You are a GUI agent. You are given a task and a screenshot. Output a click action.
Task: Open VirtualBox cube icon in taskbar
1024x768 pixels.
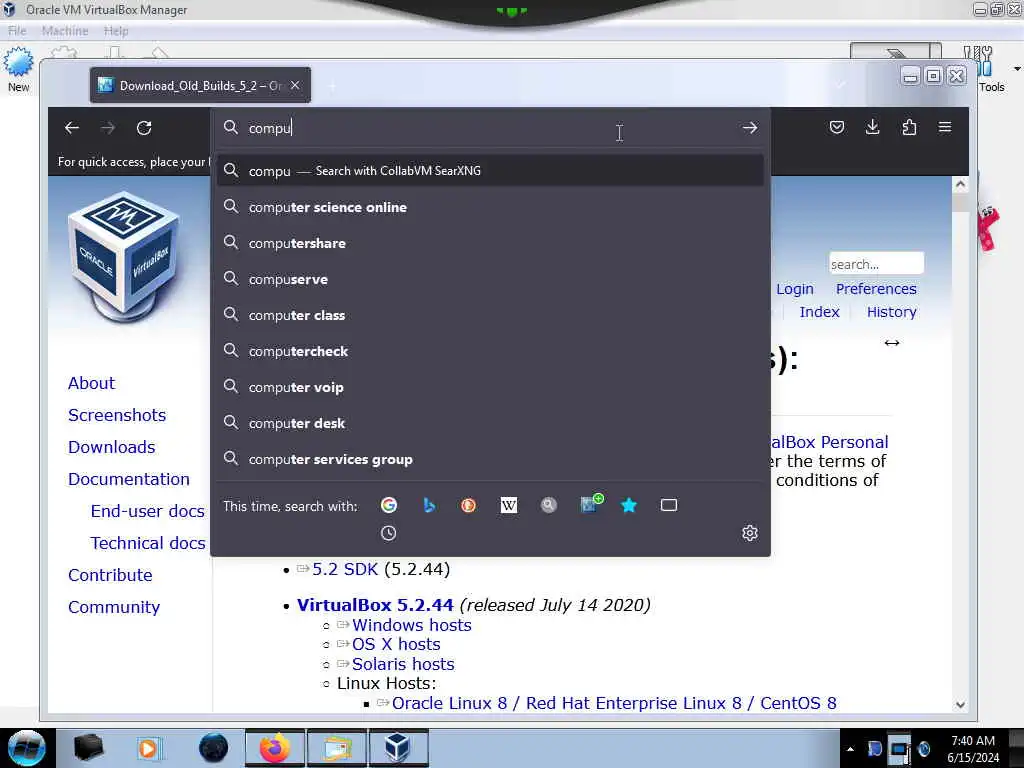[x=398, y=748]
